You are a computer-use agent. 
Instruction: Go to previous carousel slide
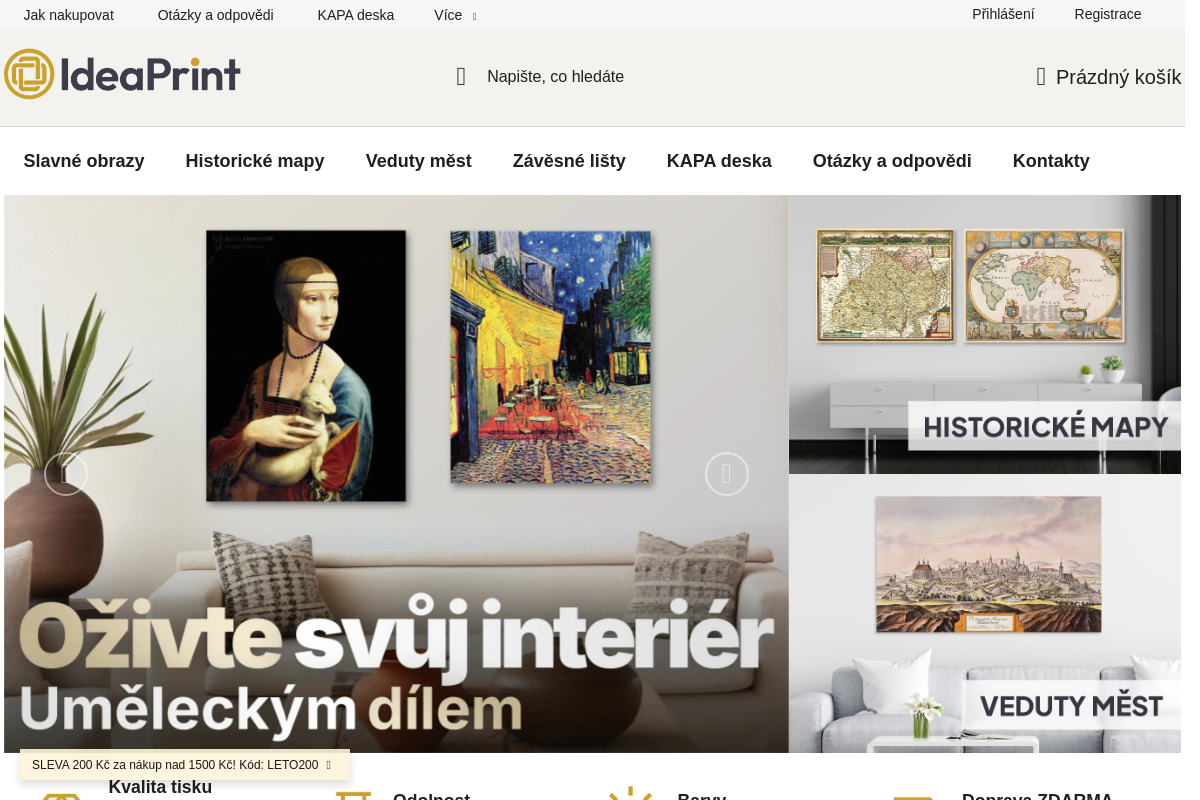click(x=66, y=474)
